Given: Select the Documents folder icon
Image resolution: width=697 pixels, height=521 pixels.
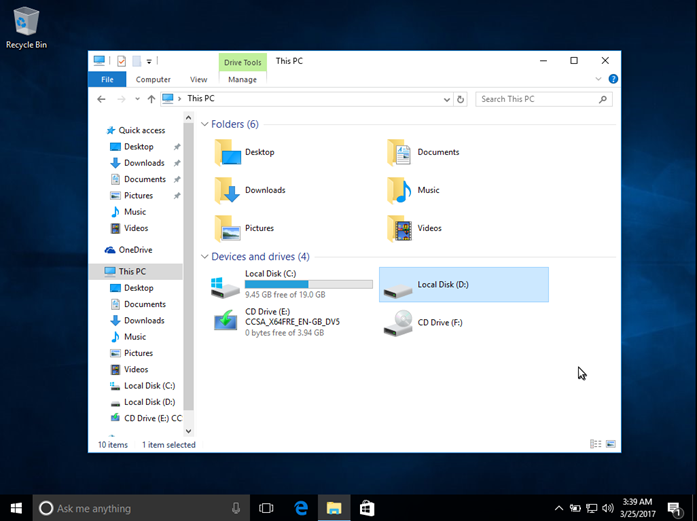Looking at the screenshot, I should point(399,152).
